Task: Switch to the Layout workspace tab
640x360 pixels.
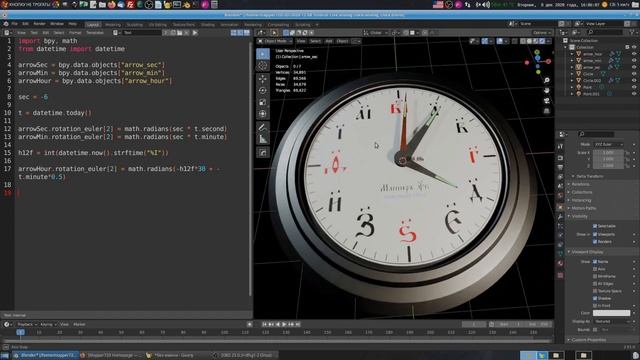Action: [x=93, y=24]
